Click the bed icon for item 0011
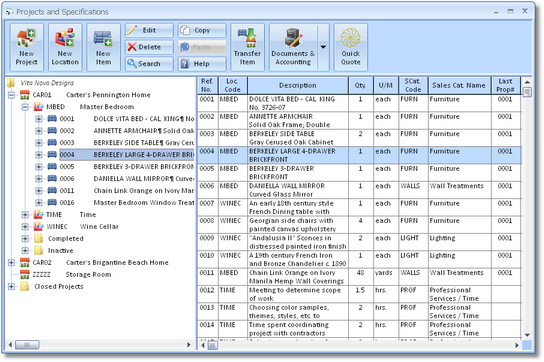This screenshot has width=544, height=362. click(x=52, y=191)
